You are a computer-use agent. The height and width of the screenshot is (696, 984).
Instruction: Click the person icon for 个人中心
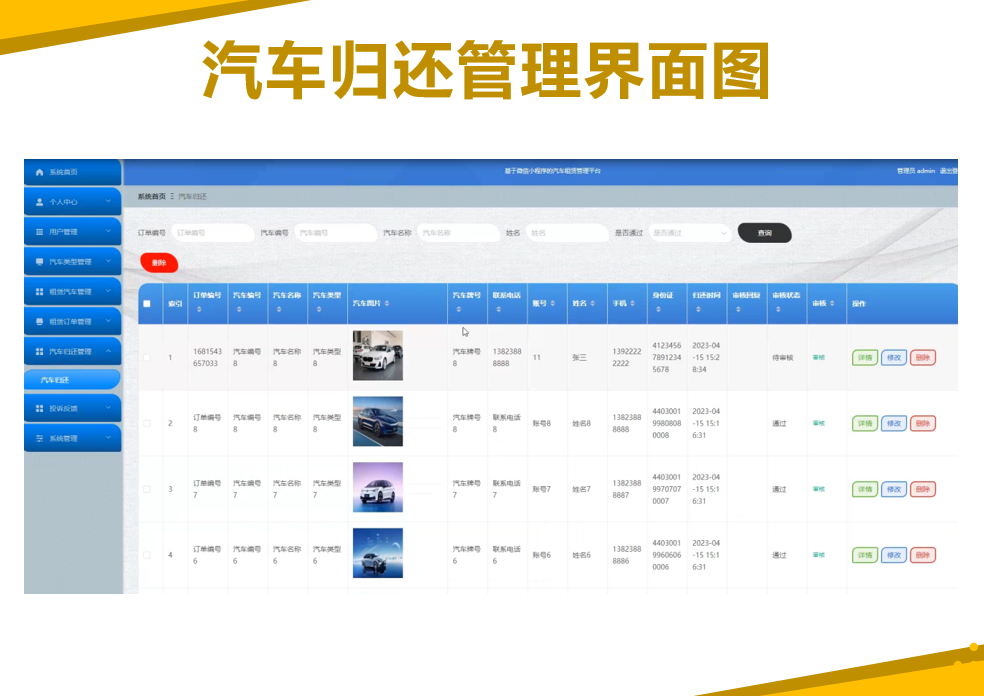coord(40,202)
